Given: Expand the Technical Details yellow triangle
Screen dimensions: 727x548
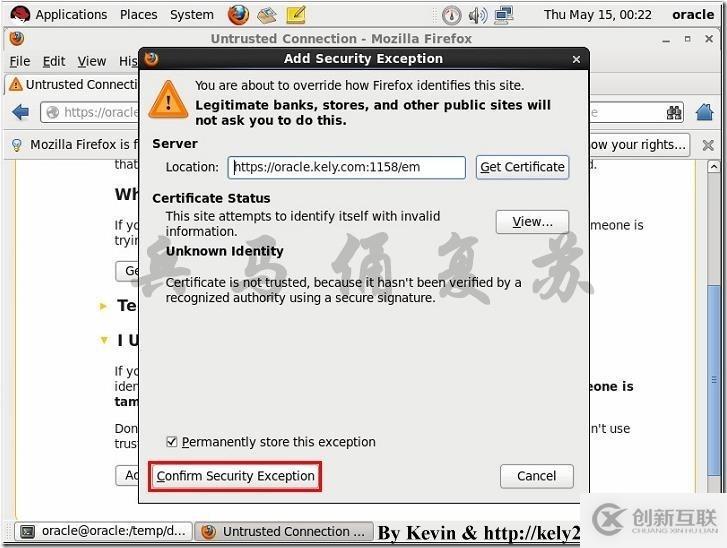Looking at the screenshot, I should pos(103,306).
